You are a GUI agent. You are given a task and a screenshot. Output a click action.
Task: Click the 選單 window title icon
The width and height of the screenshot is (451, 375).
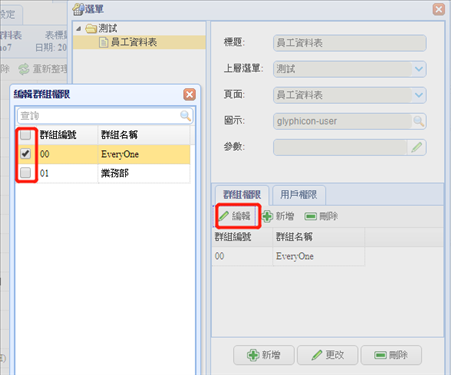click(x=78, y=9)
